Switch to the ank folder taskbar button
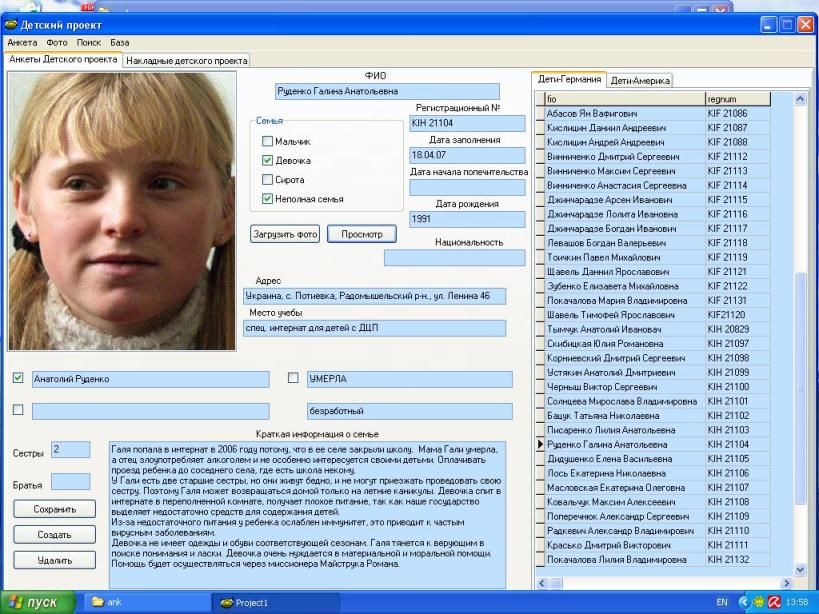 [x=147, y=602]
